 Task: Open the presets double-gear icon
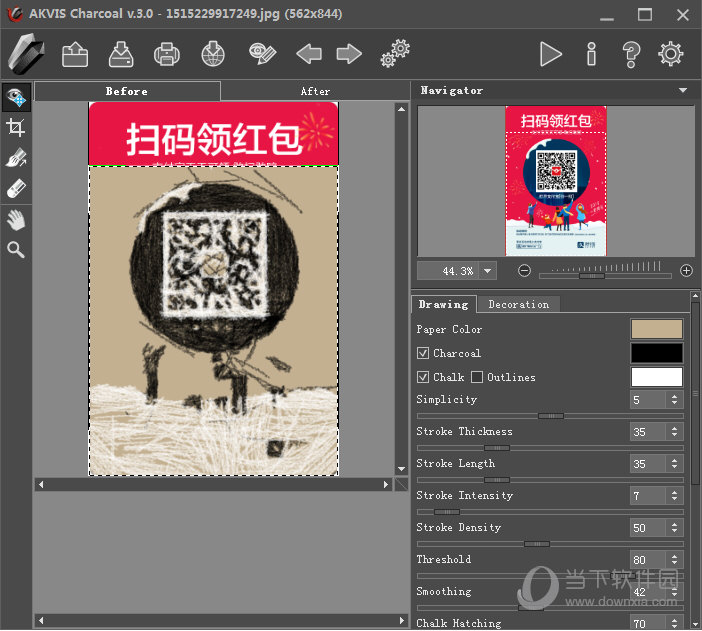tap(395, 54)
